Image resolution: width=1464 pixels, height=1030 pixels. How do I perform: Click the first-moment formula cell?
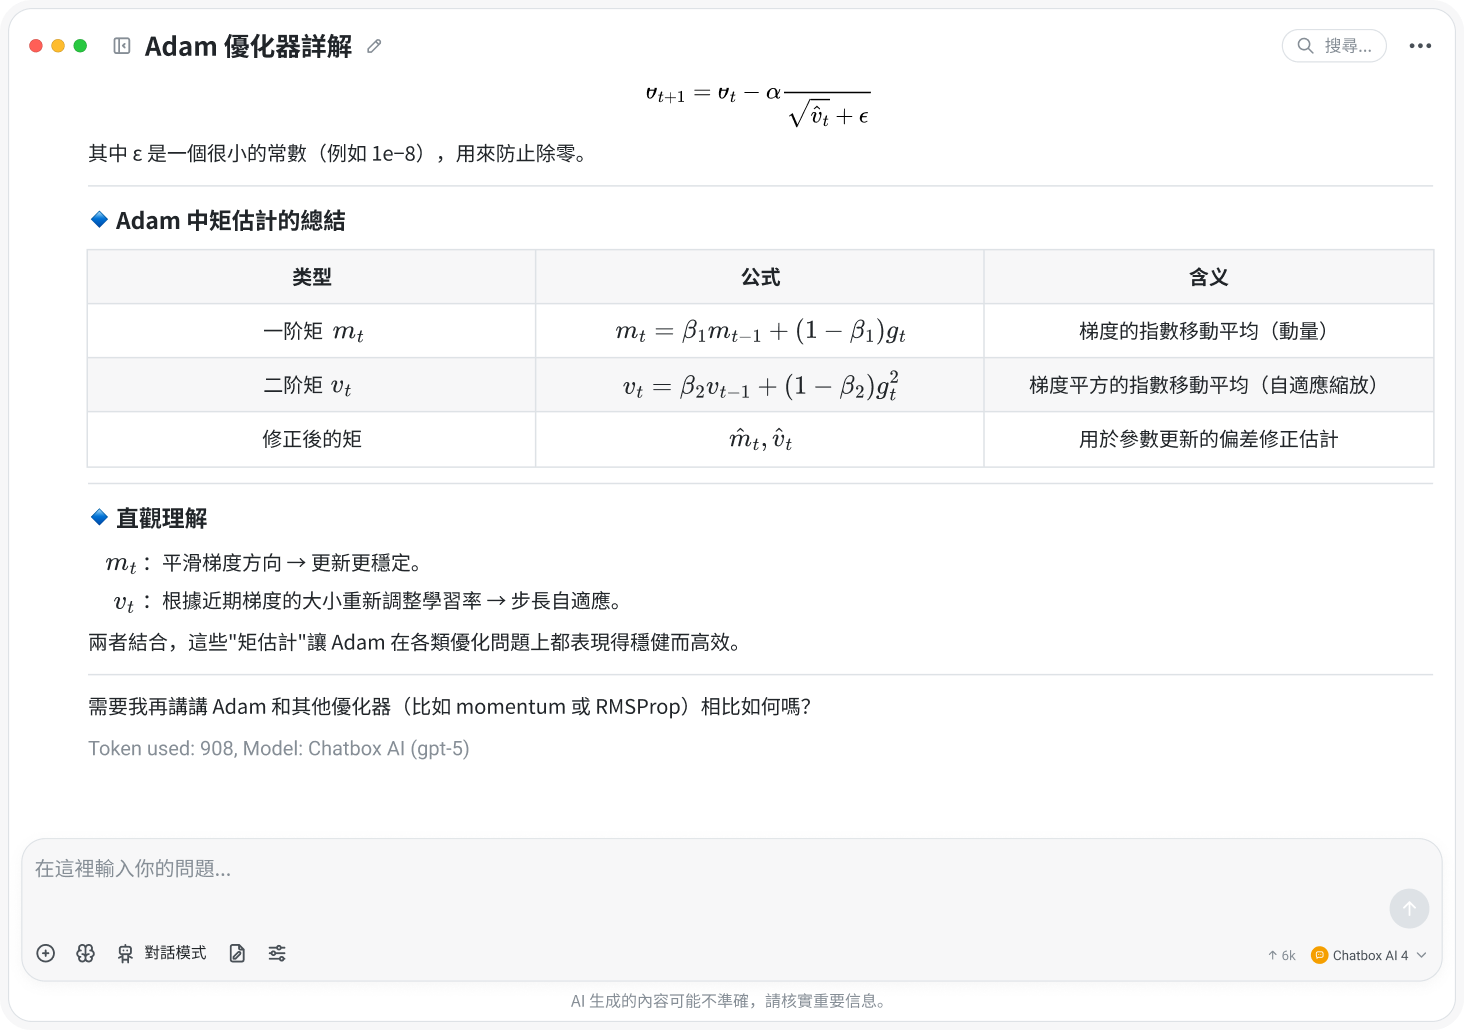coord(760,331)
